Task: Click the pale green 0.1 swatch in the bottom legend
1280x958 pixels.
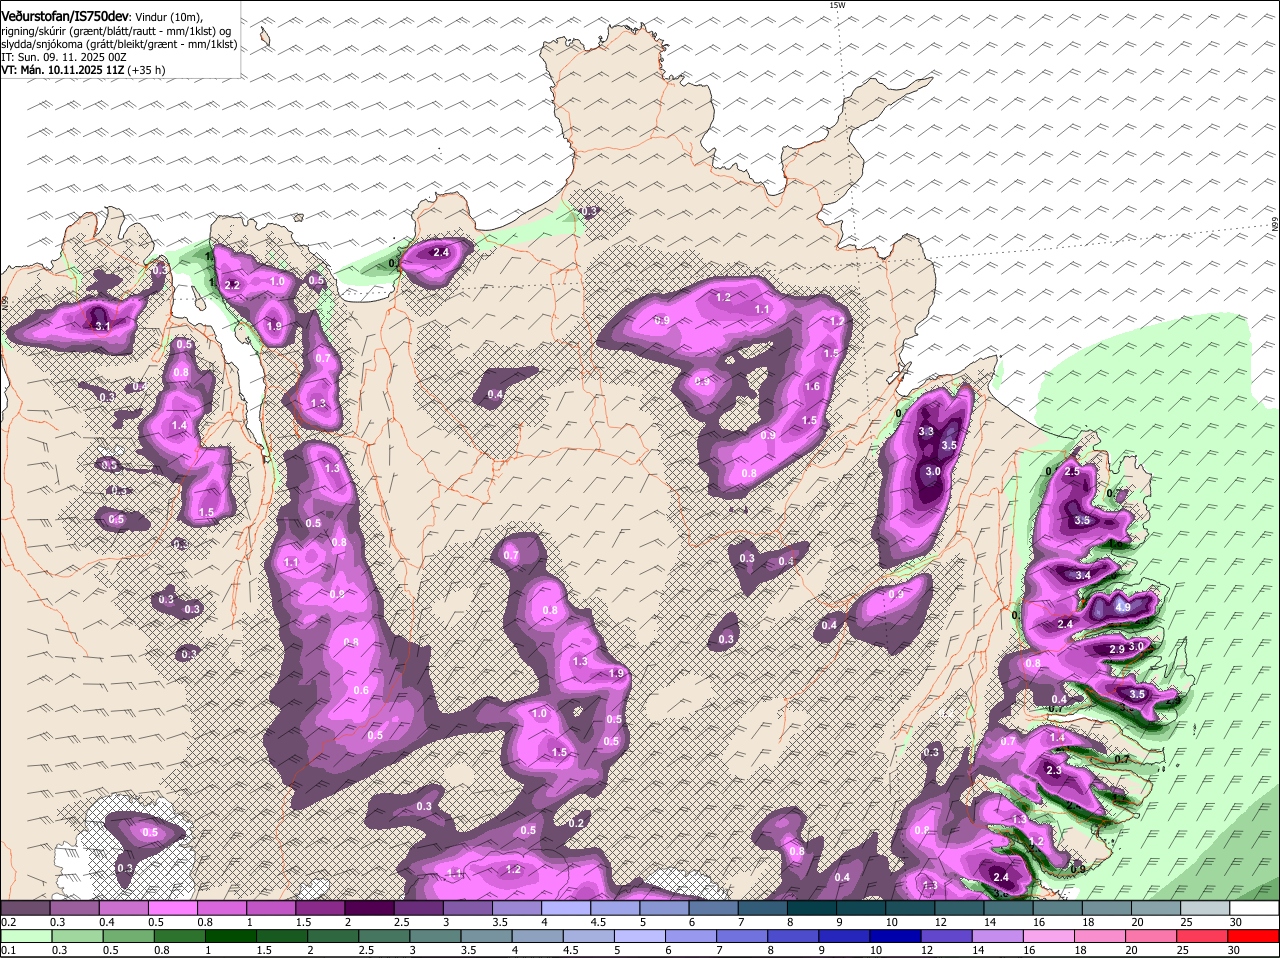Action: pos(24,936)
